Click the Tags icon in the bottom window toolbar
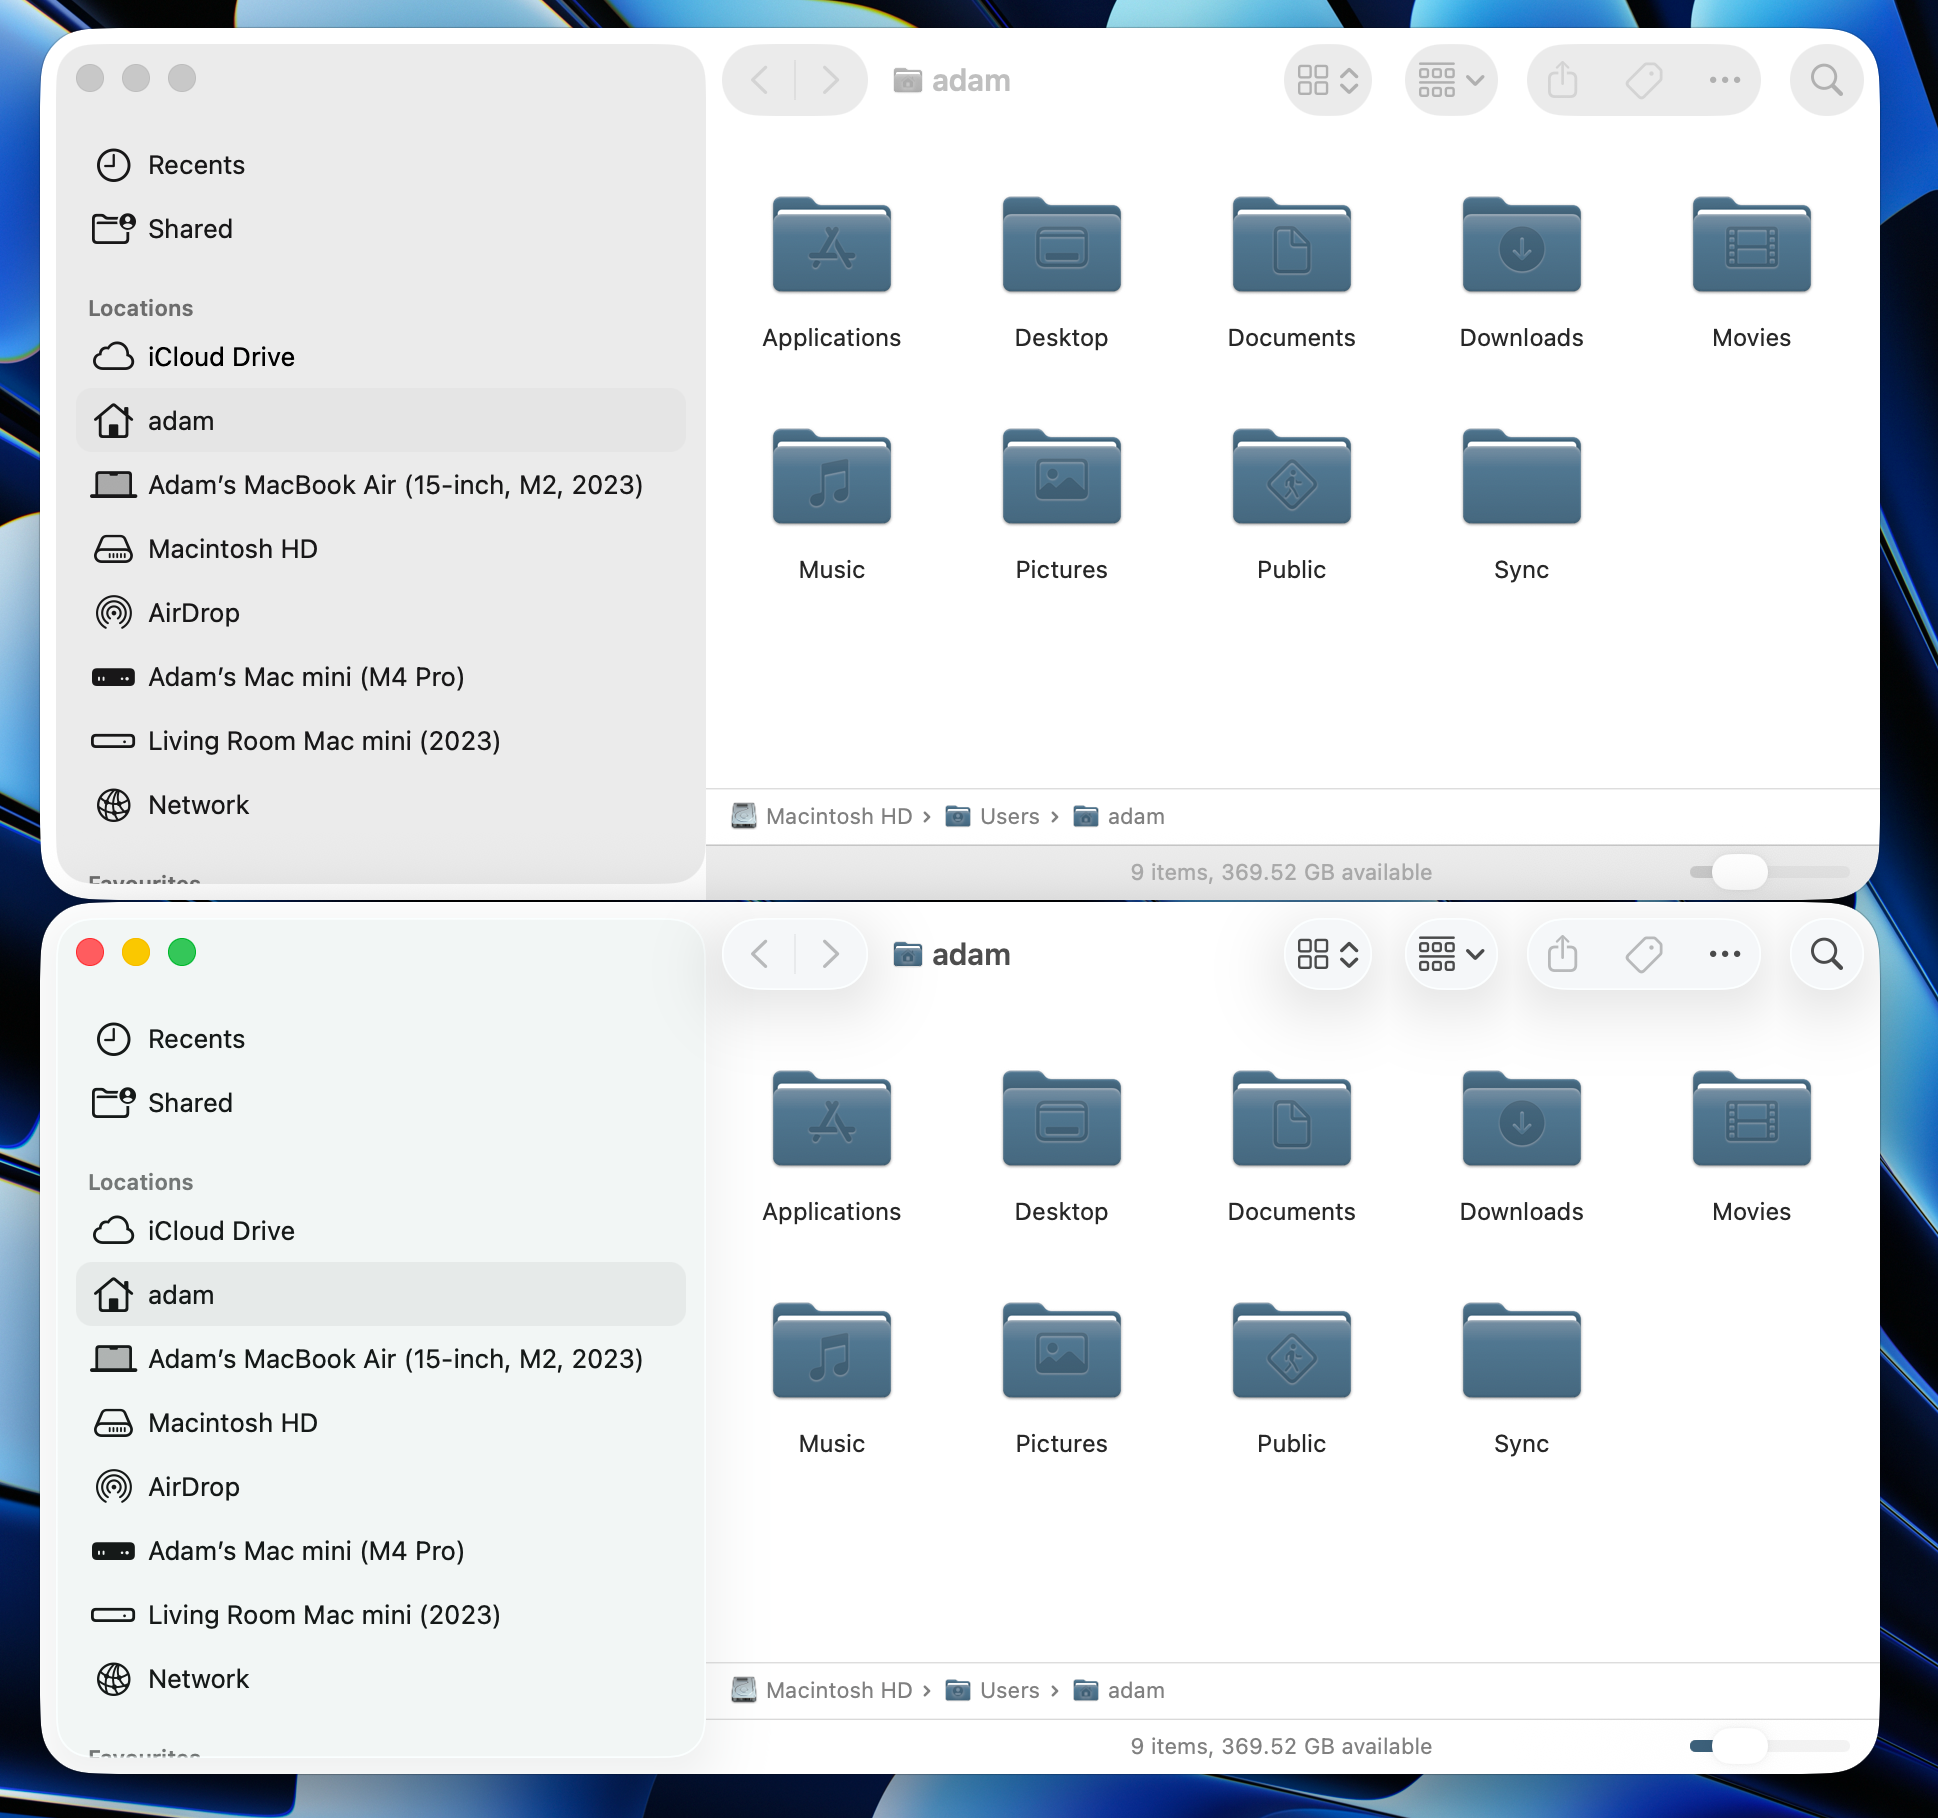The height and width of the screenshot is (1818, 1938). pos(1643,954)
